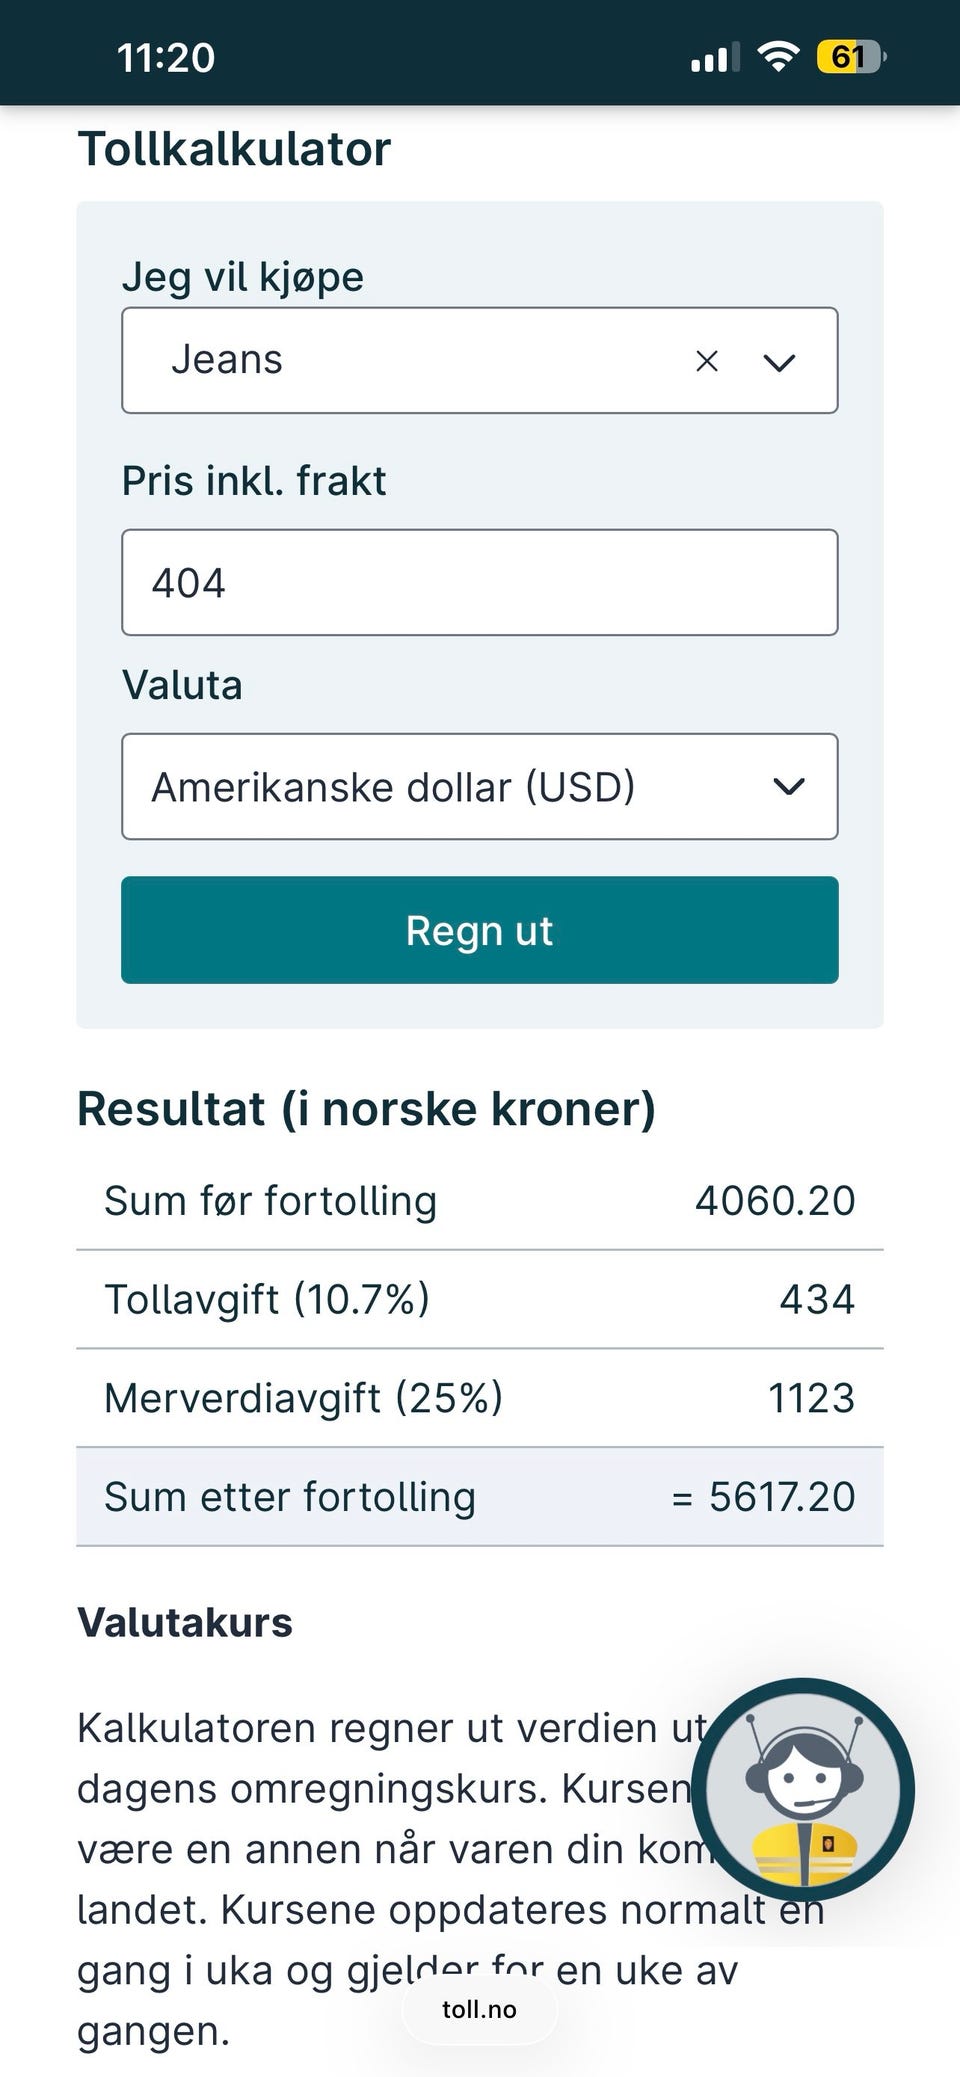This screenshot has height=2077, width=960.
Task: Tap the 11:20 clock in status bar
Action: tap(166, 57)
